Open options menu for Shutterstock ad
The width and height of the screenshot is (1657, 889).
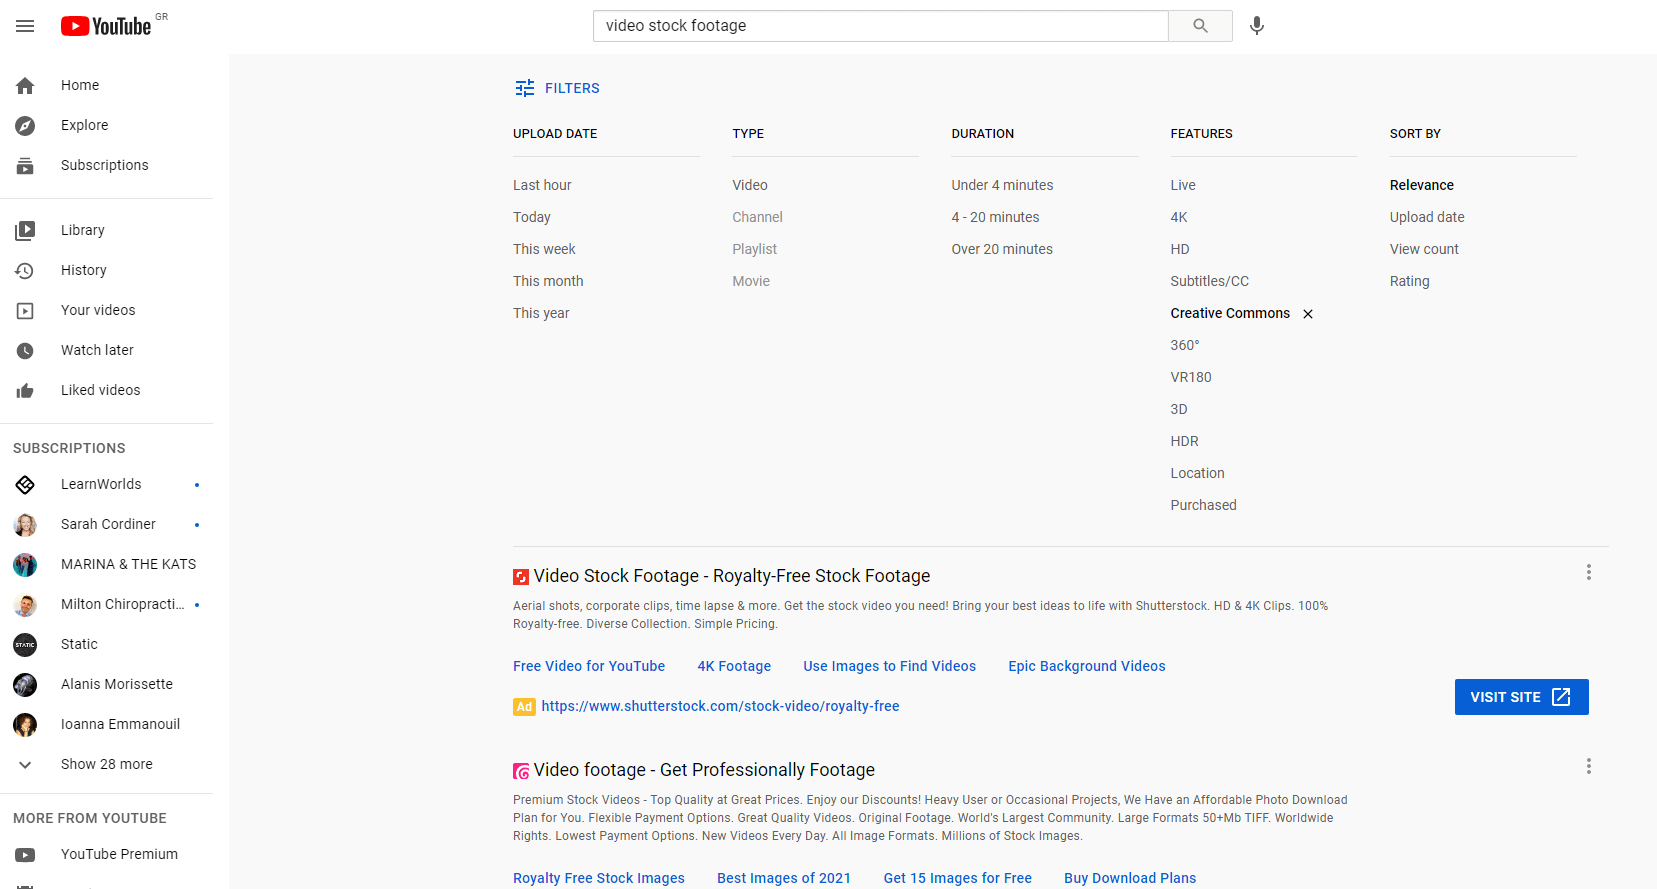(1588, 572)
